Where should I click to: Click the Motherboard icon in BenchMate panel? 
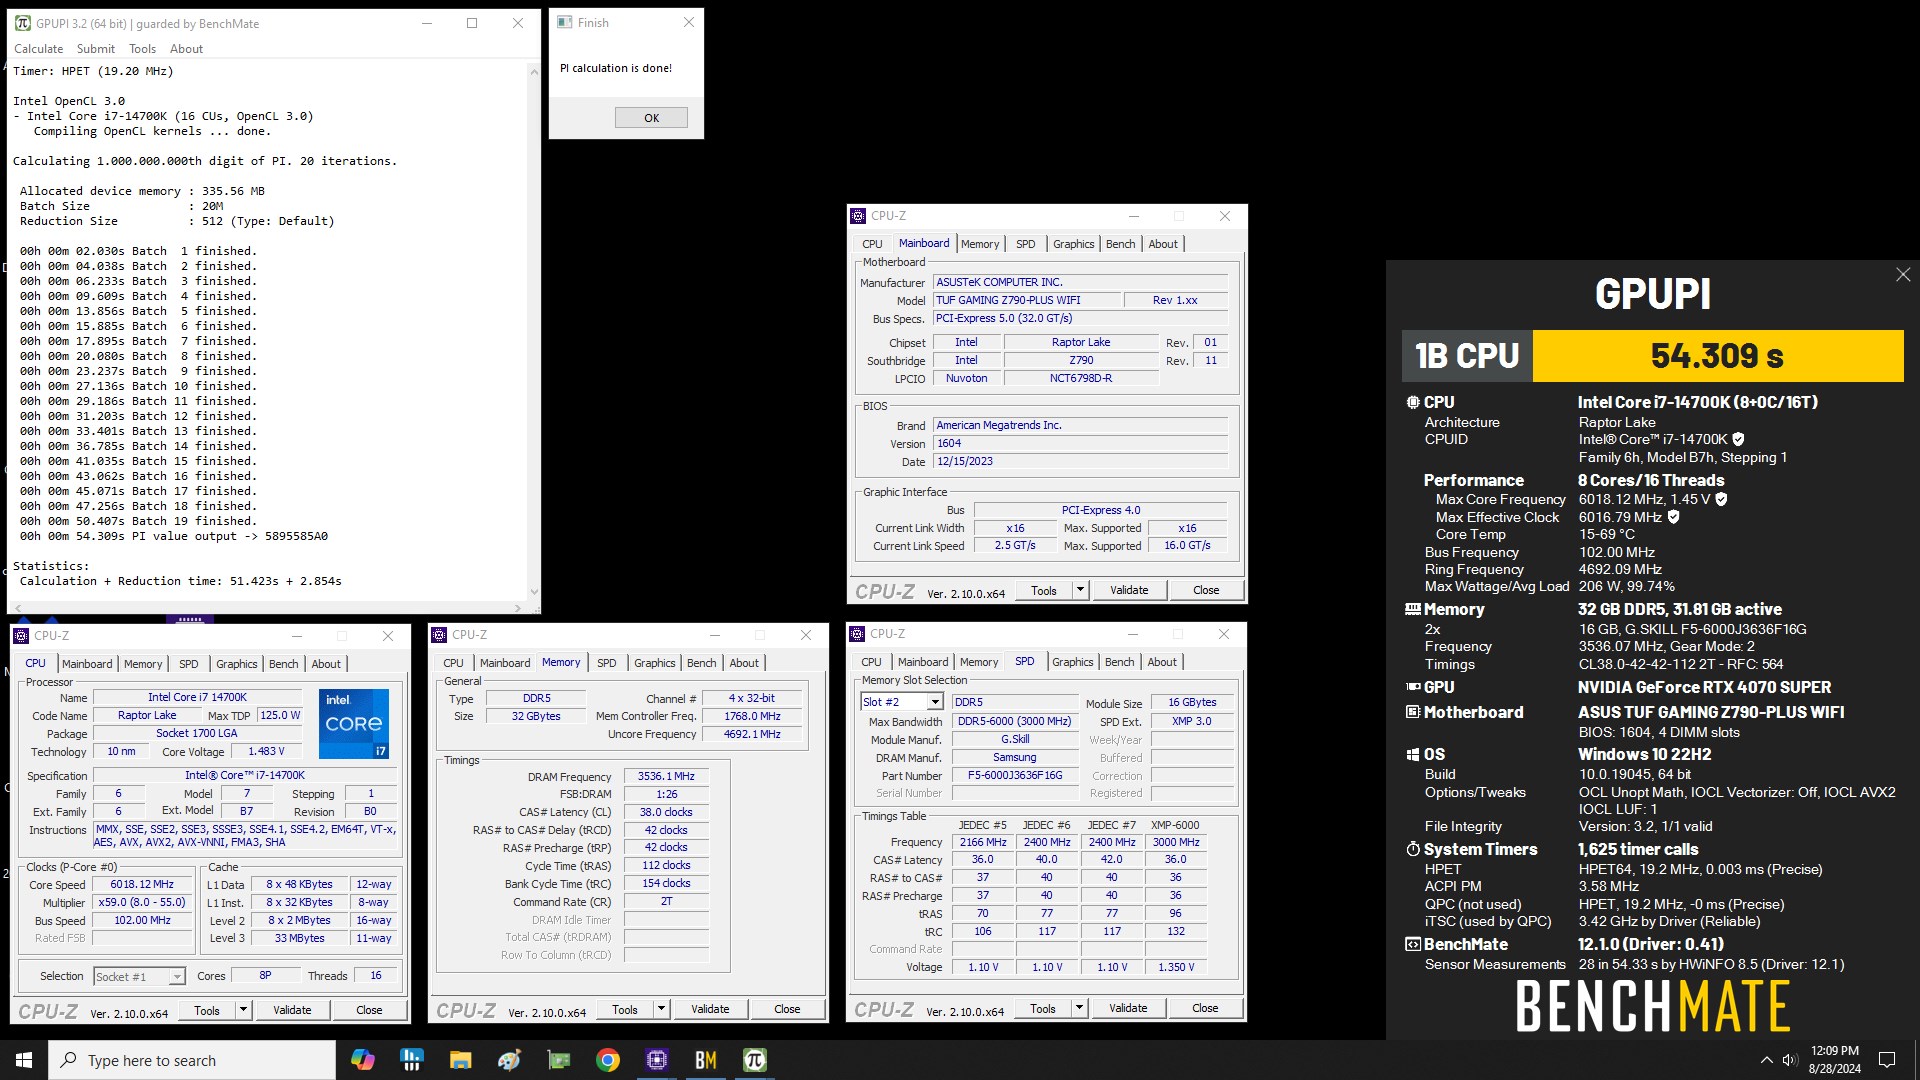(1413, 712)
